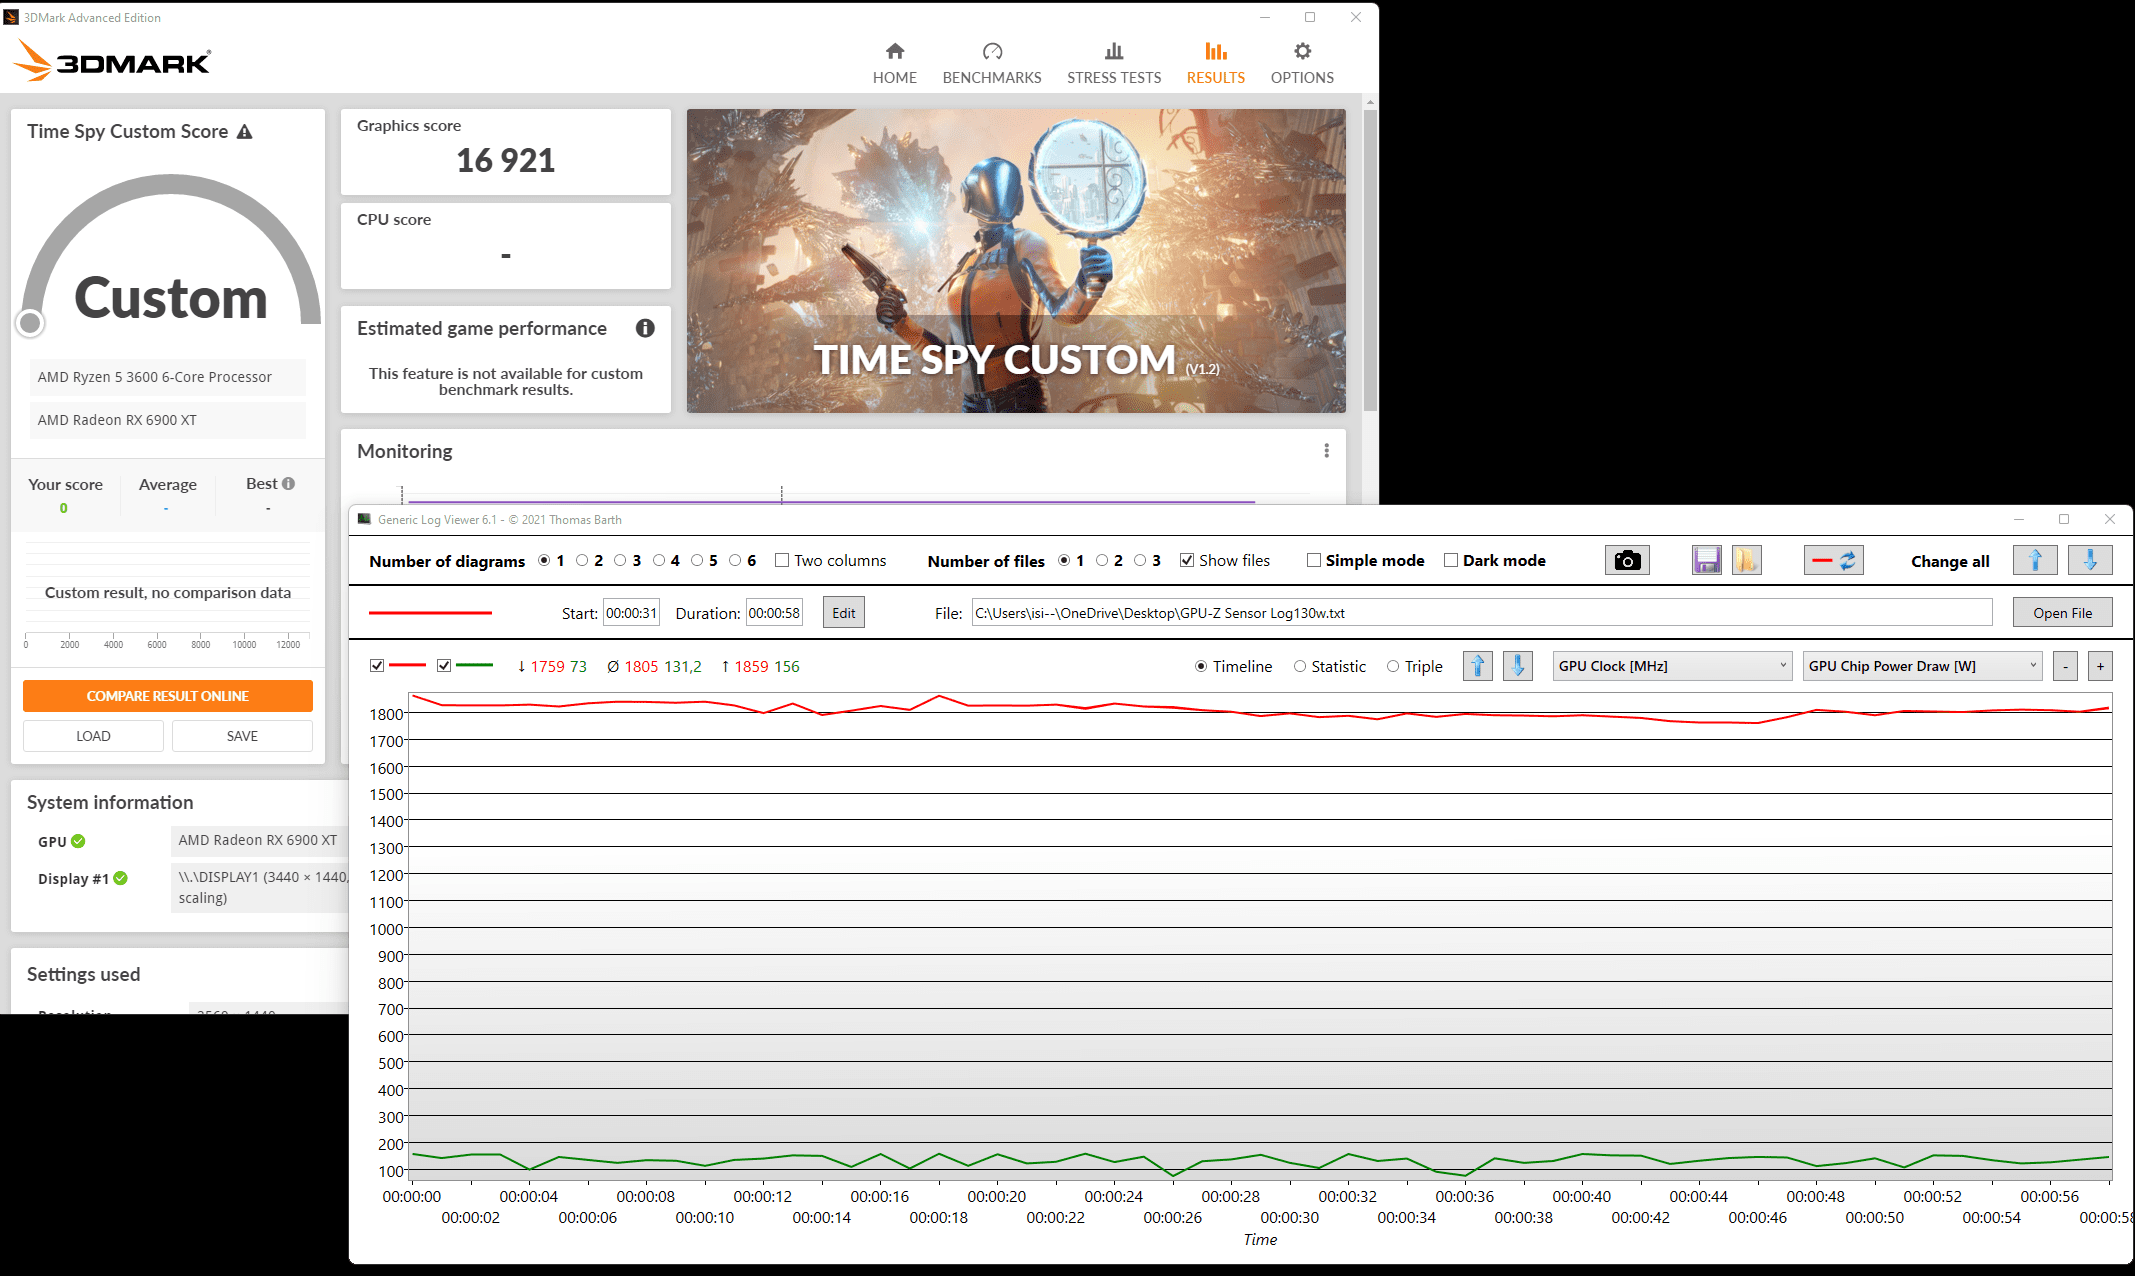
Task: Enable the Two columns checkbox
Action: point(782,561)
